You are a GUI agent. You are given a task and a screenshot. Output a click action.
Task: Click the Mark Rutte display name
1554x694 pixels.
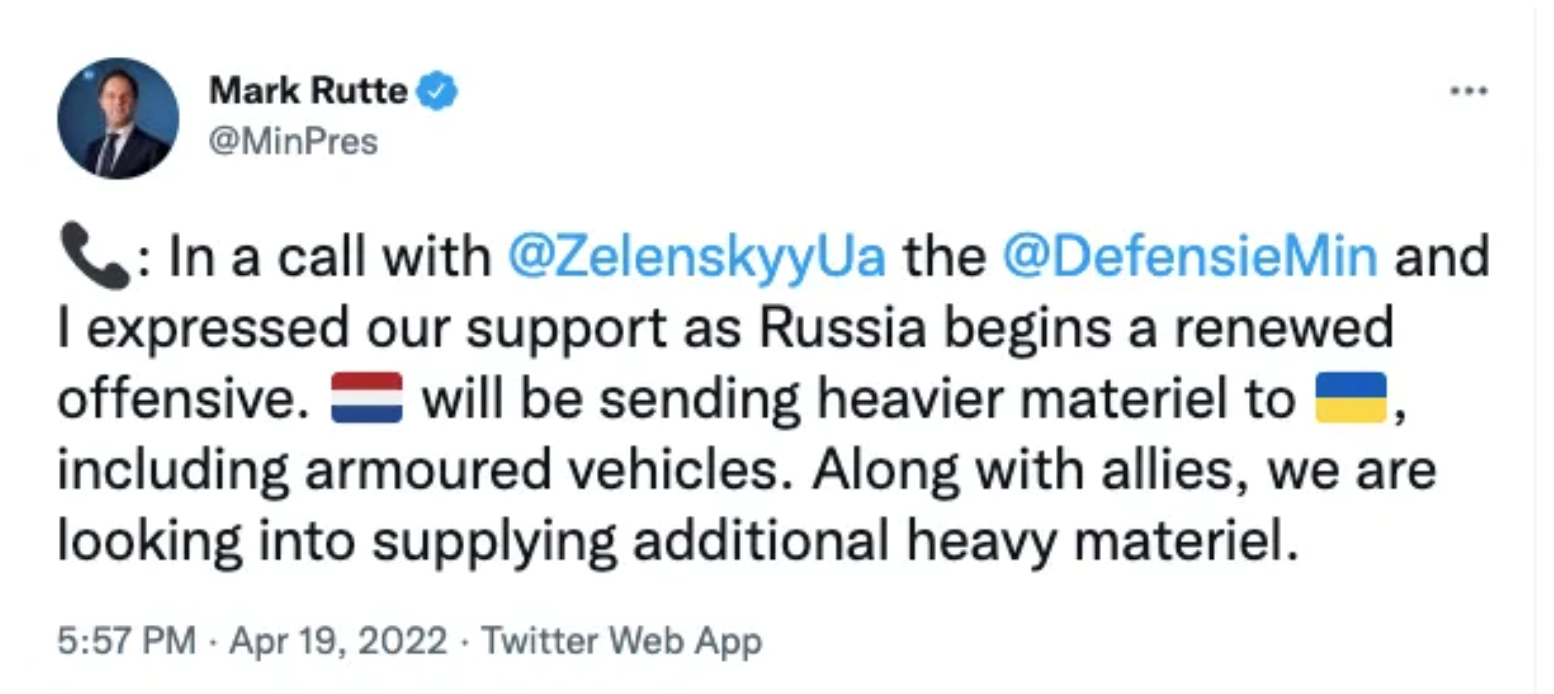(308, 91)
